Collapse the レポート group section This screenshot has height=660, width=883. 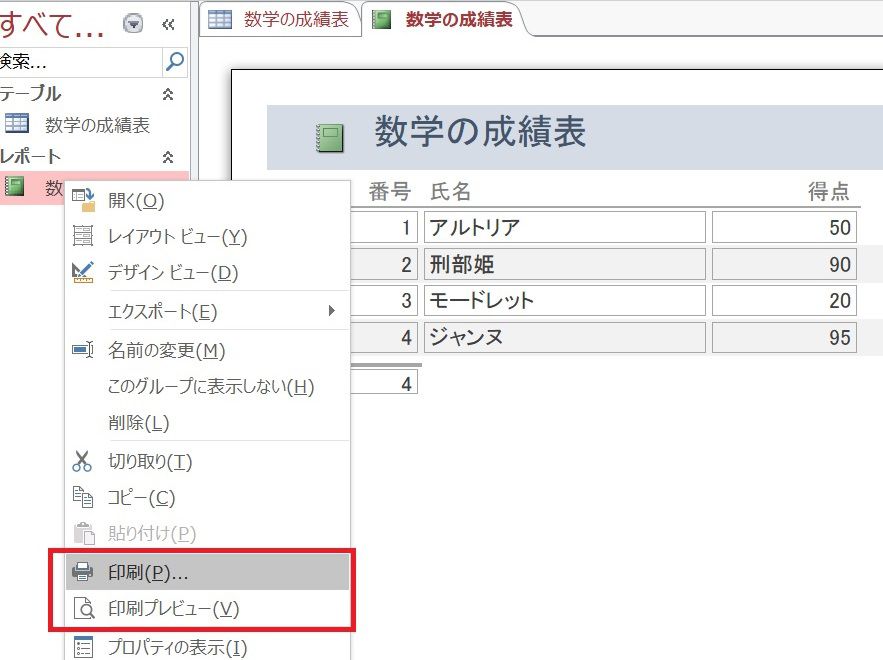pos(168,157)
